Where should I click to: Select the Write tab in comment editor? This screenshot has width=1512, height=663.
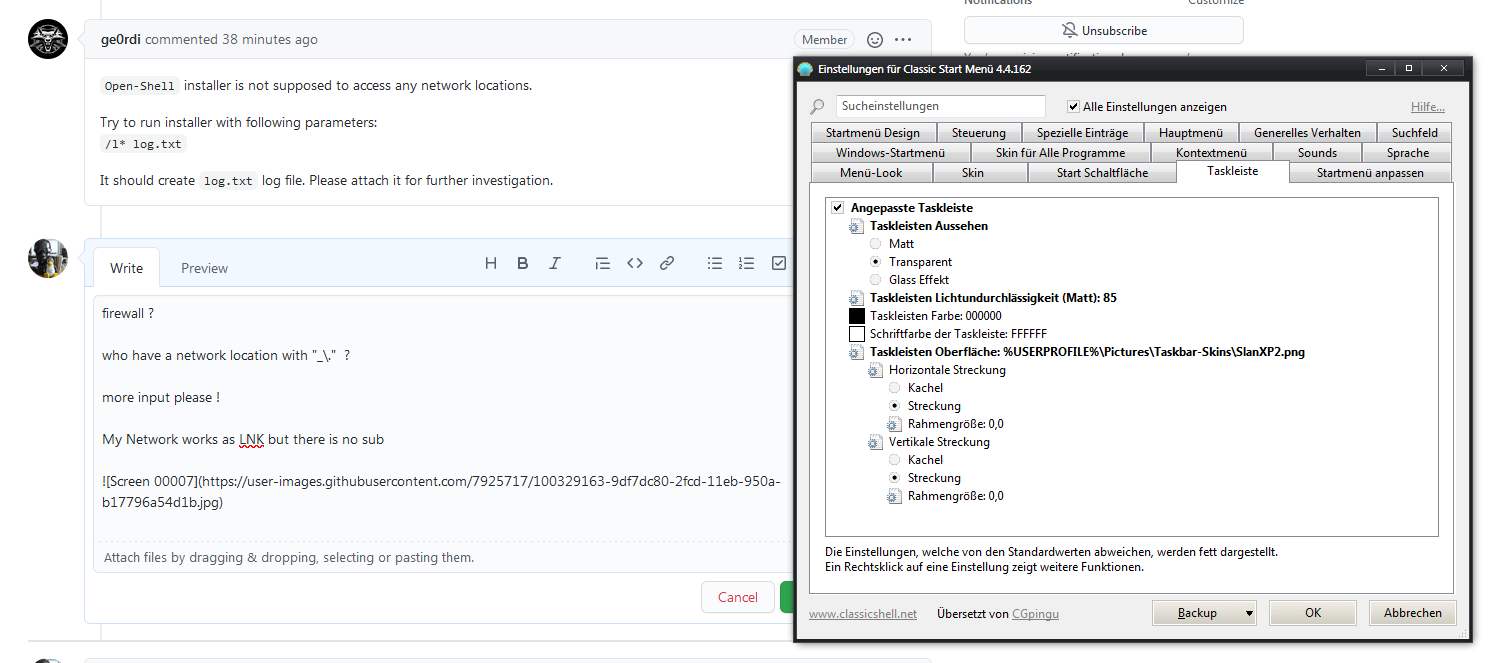(126, 268)
